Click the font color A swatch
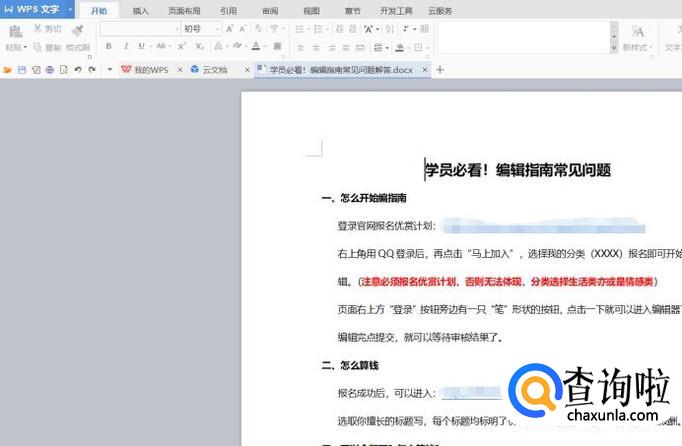The image size is (682, 446). [x=256, y=47]
